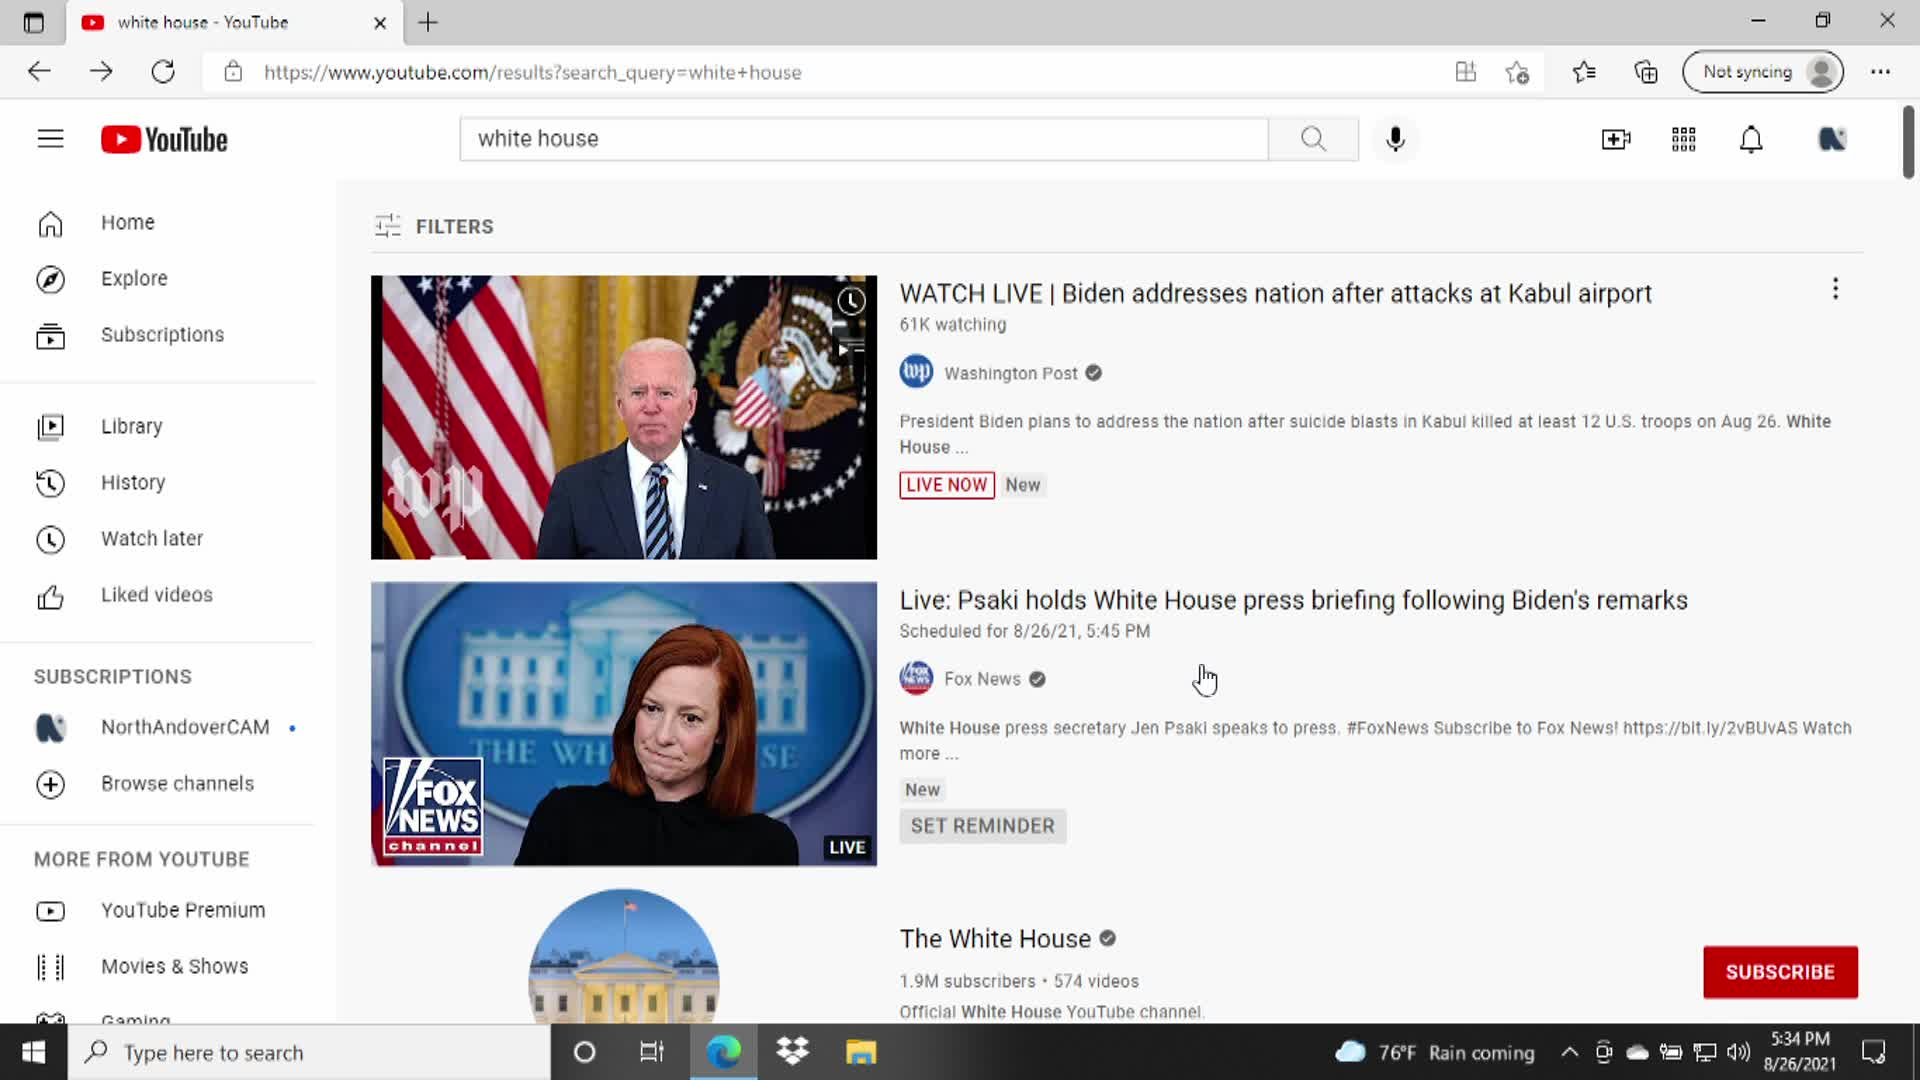
Task: View site information lock icon
Action: pyautogui.click(x=233, y=72)
